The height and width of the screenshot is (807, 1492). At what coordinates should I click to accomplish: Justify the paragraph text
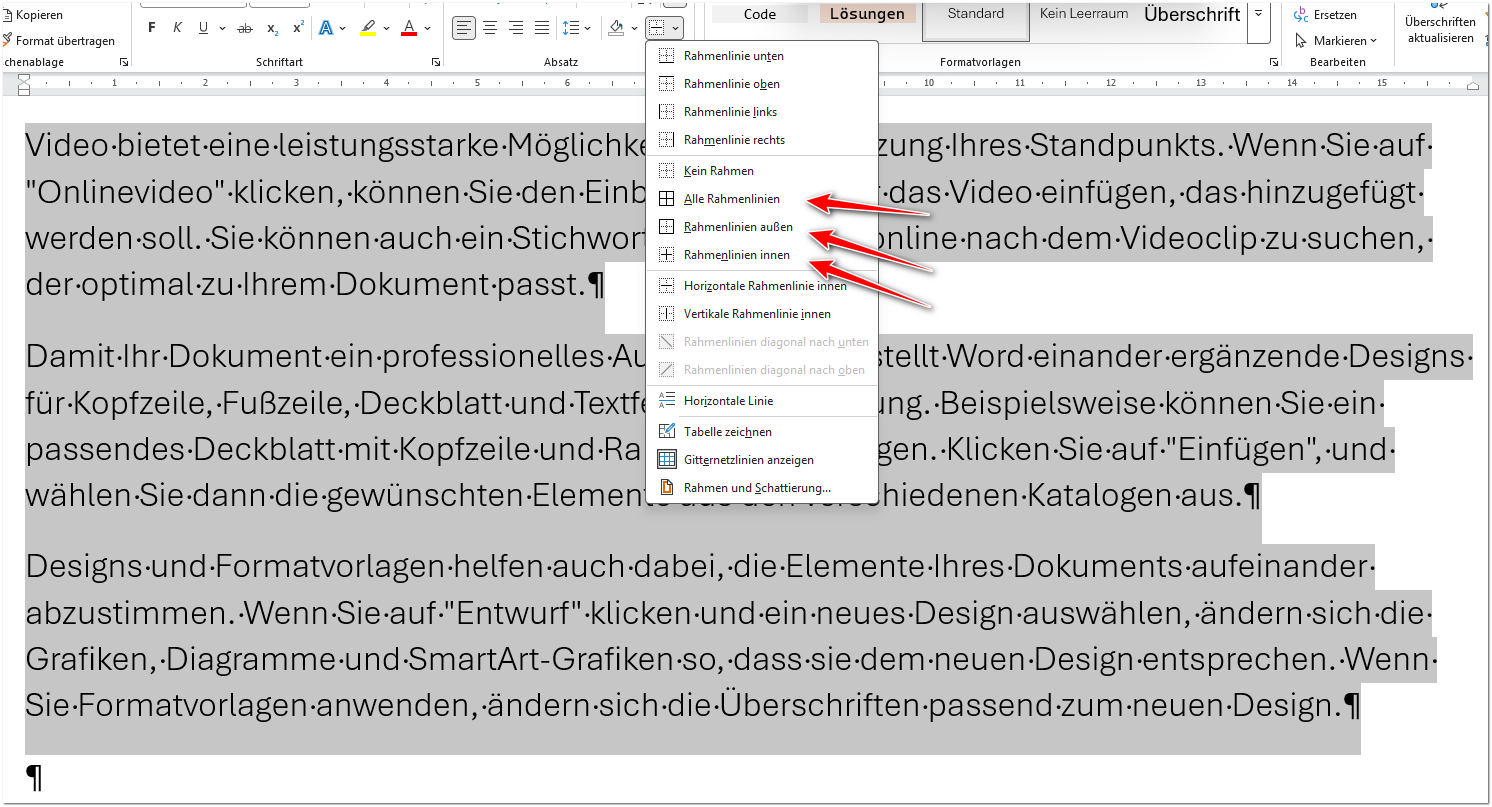coord(542,28)
